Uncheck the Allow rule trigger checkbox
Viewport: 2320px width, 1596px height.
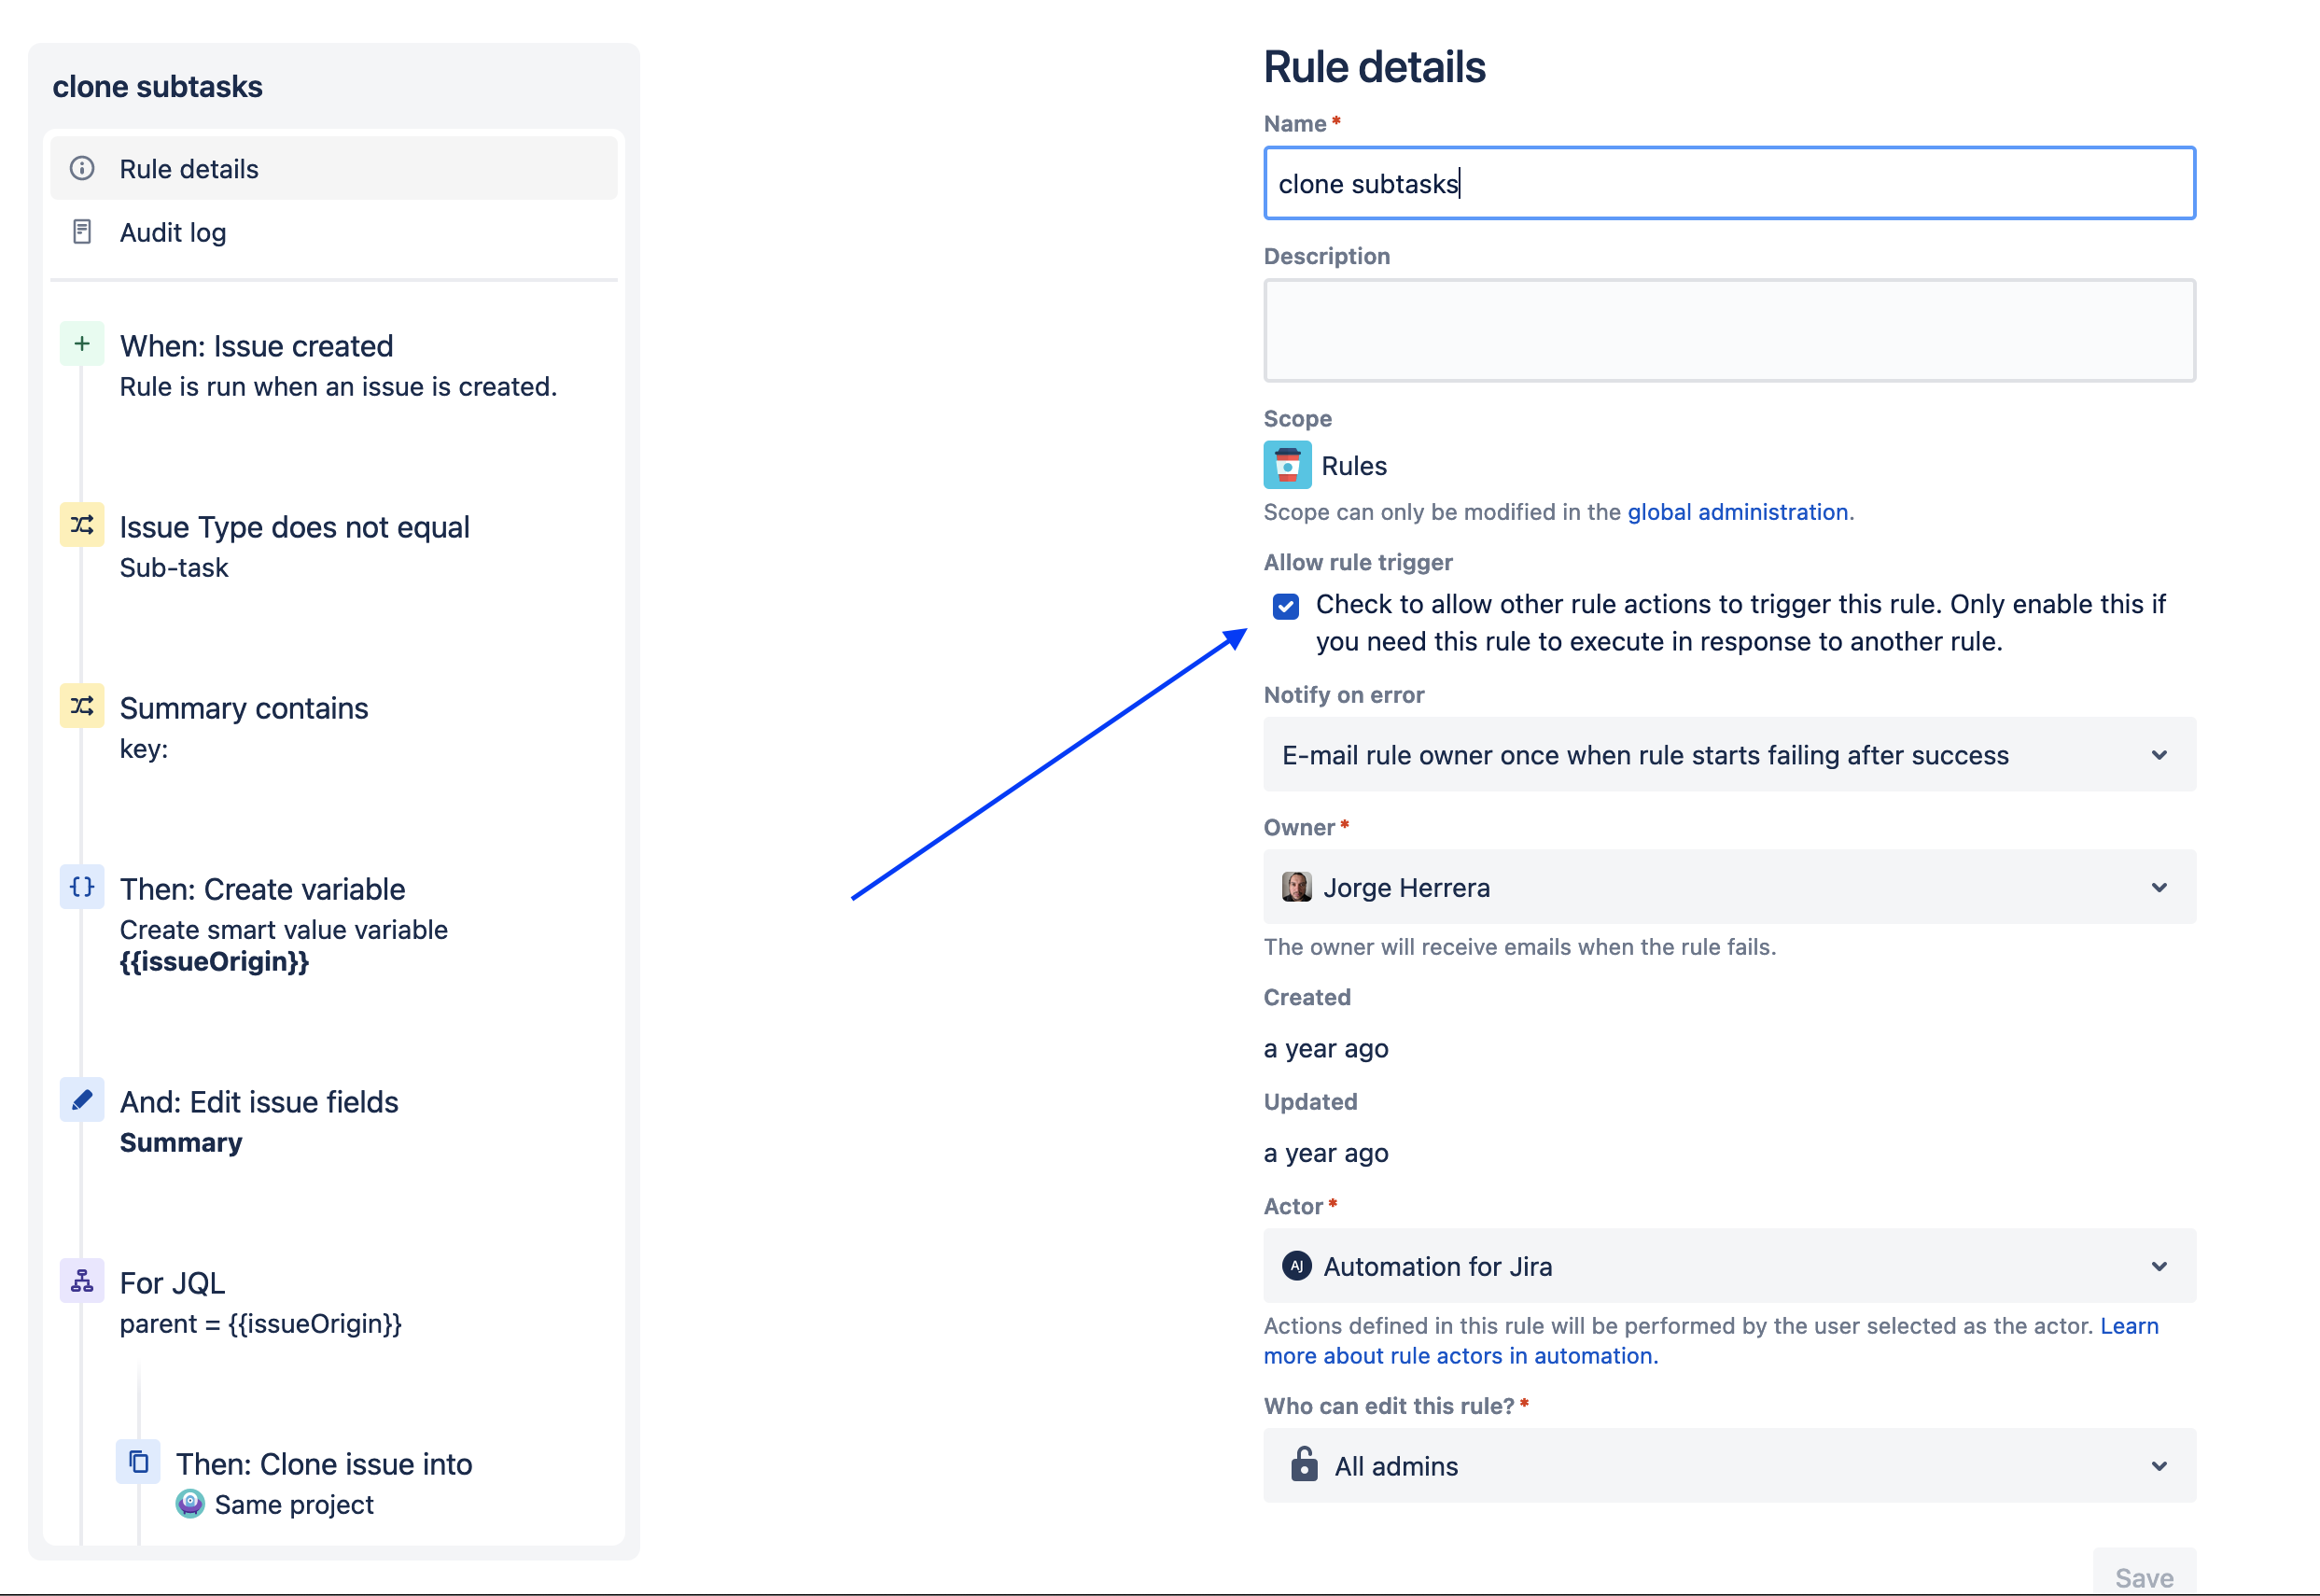(1286, 606)
